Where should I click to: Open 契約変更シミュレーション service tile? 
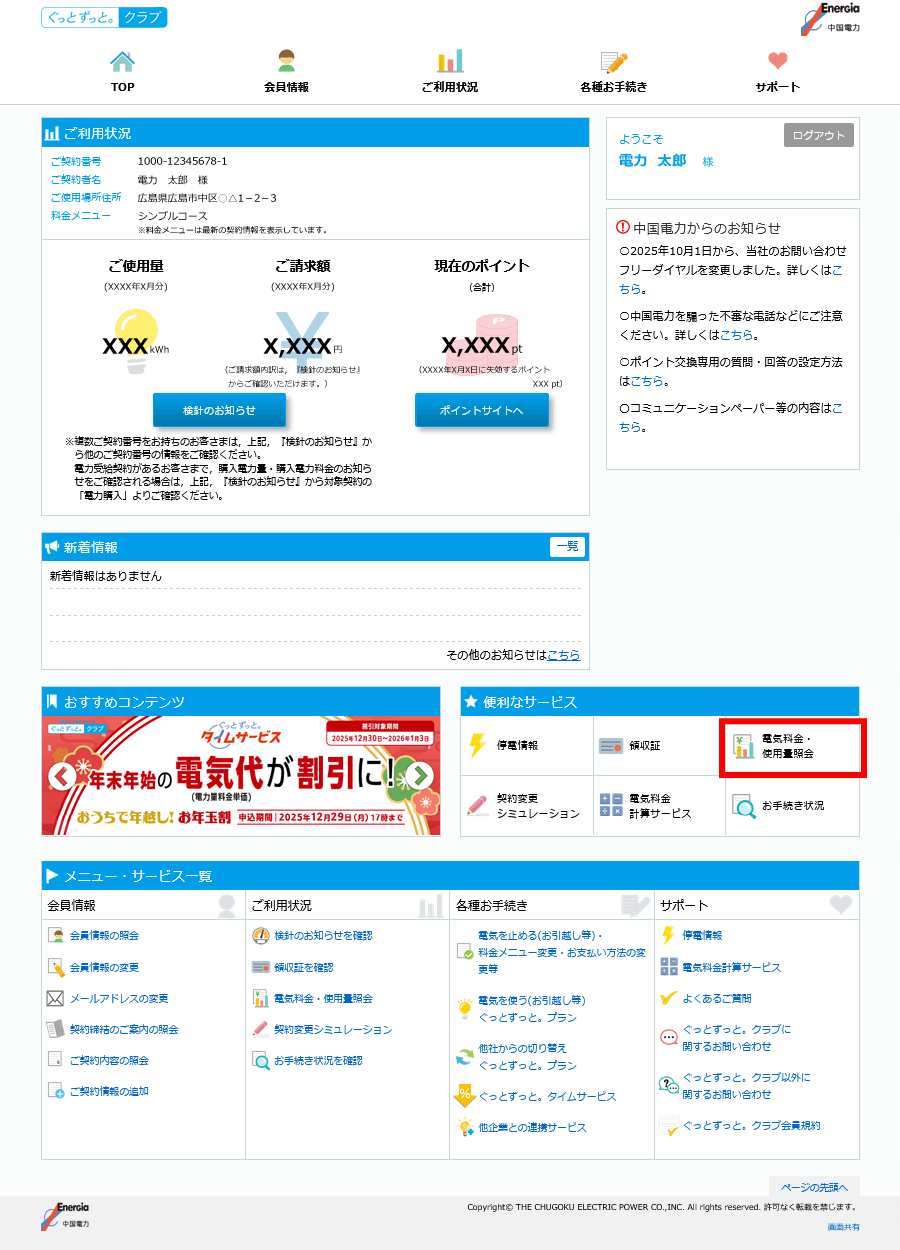click(x=478, y=806)
